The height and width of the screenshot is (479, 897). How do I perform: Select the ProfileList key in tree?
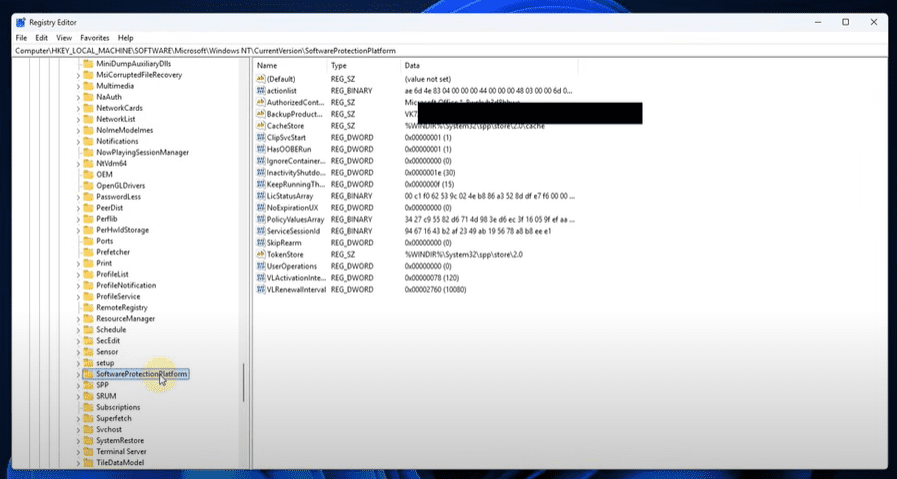coord(112,274)
